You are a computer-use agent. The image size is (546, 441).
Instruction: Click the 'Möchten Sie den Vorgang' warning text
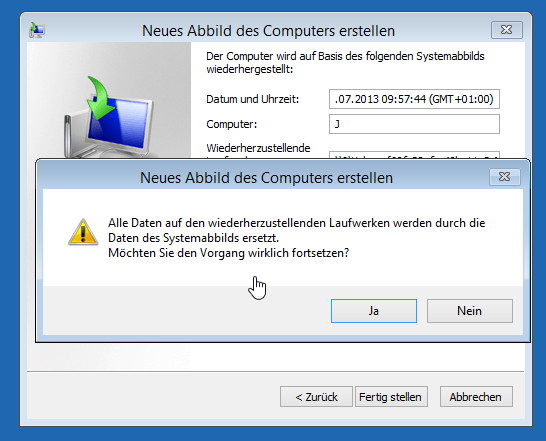point(228,253)
